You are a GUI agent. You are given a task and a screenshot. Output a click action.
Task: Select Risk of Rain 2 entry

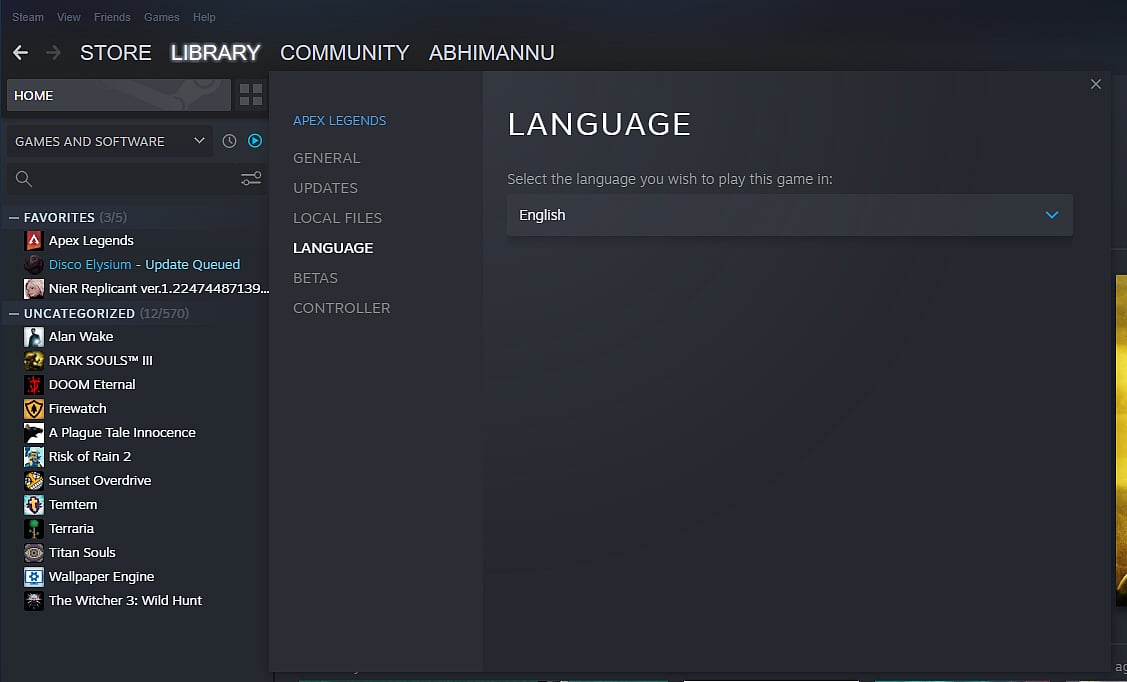90,456
